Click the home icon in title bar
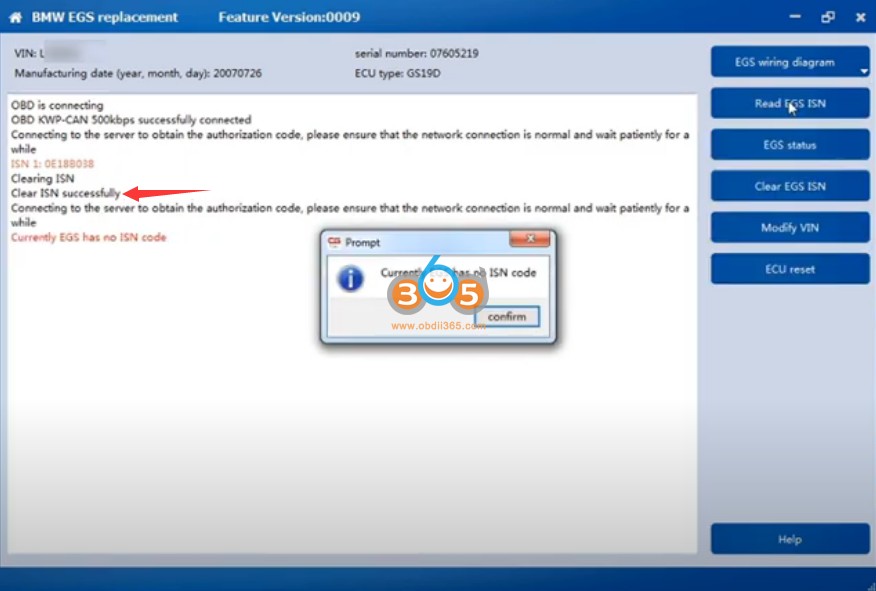 tap(16, 17)
